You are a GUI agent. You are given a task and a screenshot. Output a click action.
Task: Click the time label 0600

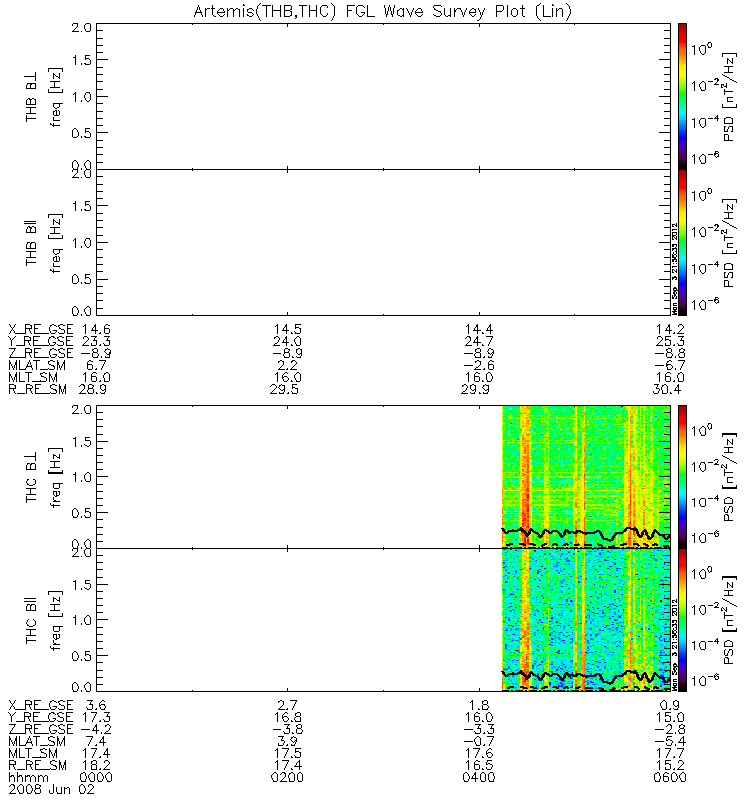(670, 778)
